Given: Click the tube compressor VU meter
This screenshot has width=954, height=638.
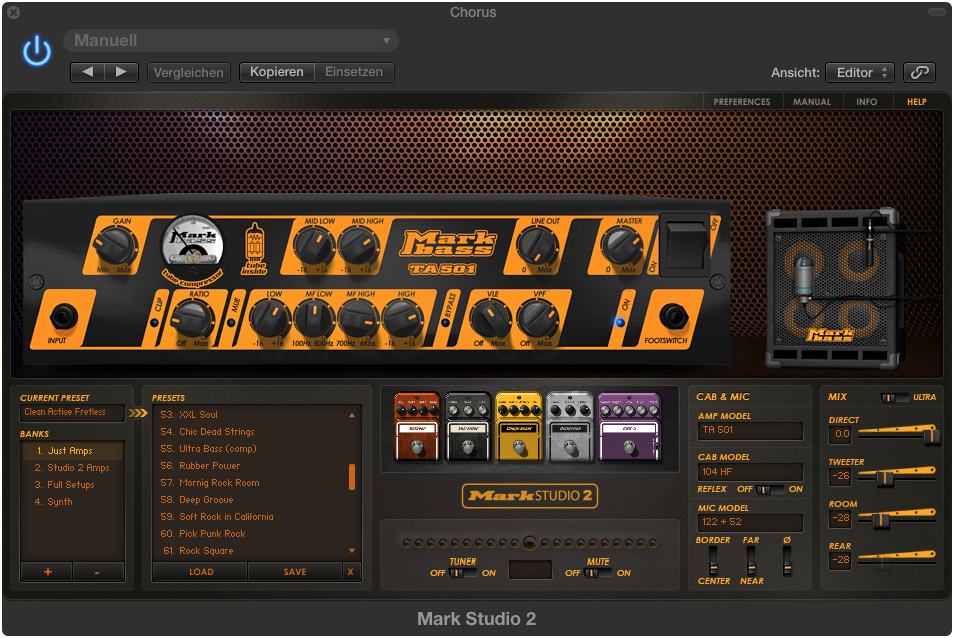Looking at the screenshot, I should point(192,243).
